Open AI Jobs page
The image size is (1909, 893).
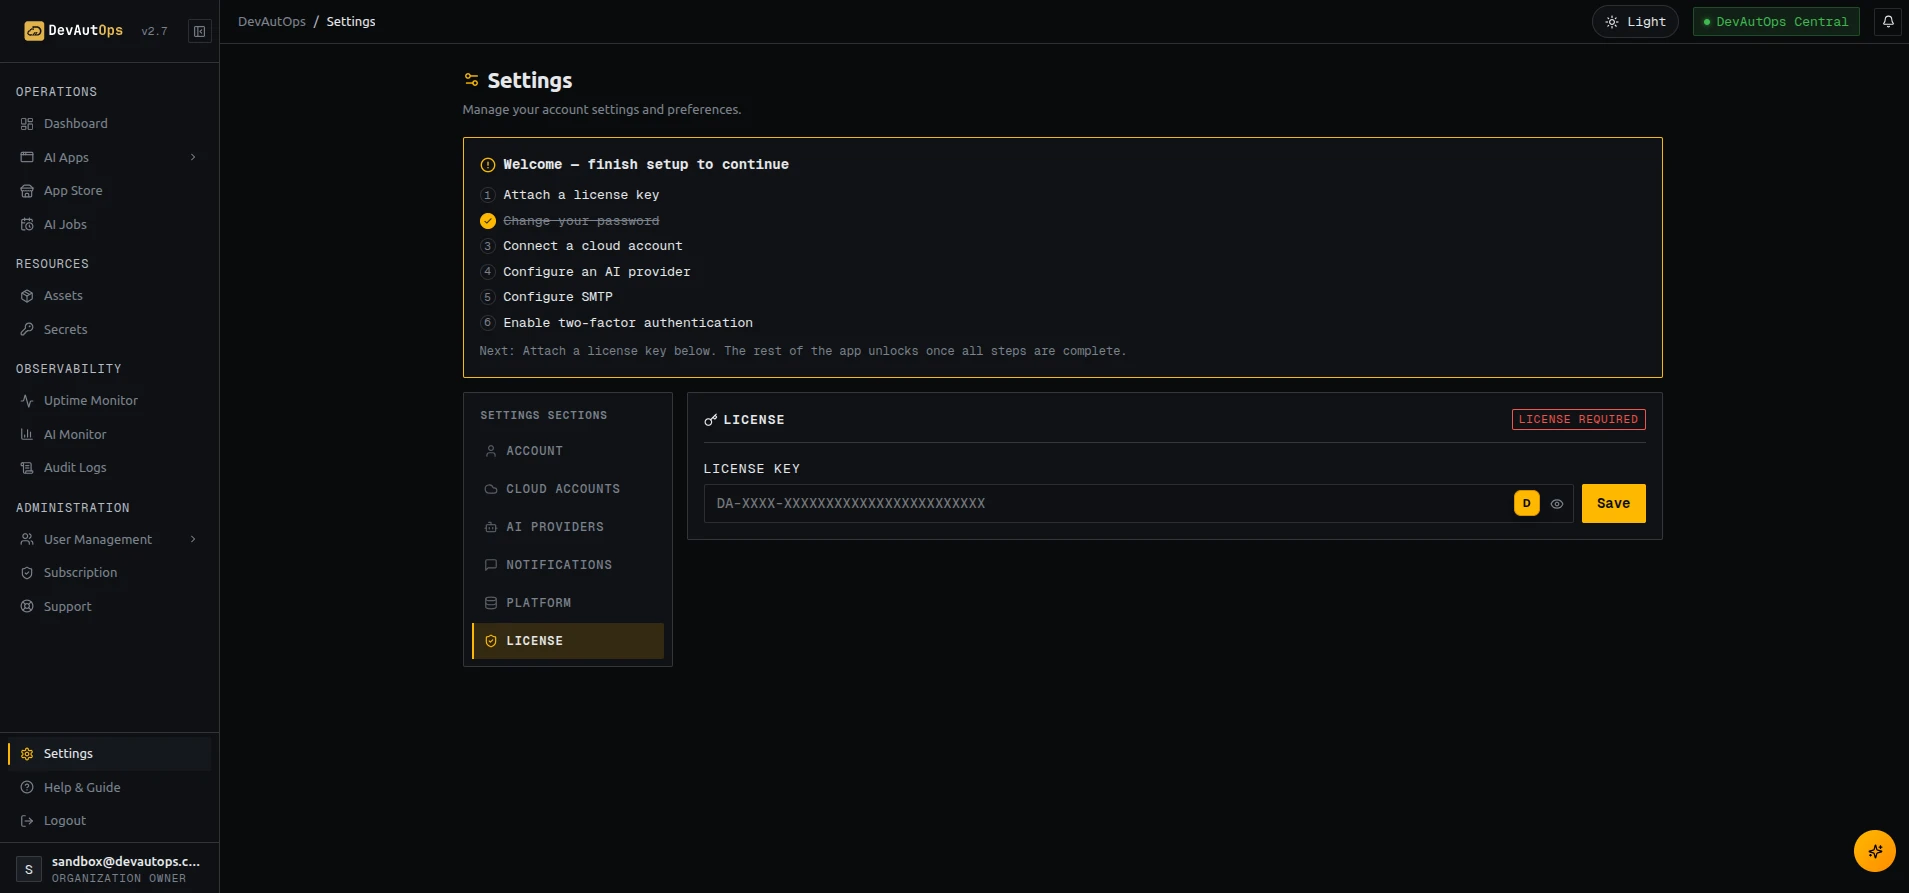pyautogui.click(x=109, y=225)
